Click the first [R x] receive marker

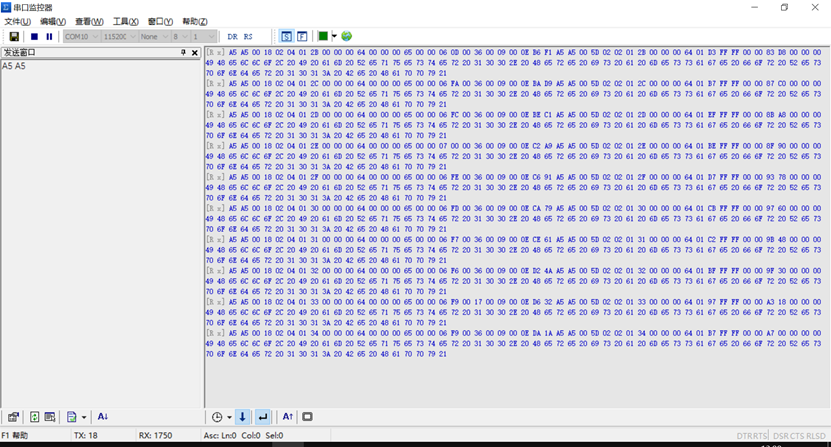coord(215,52)
